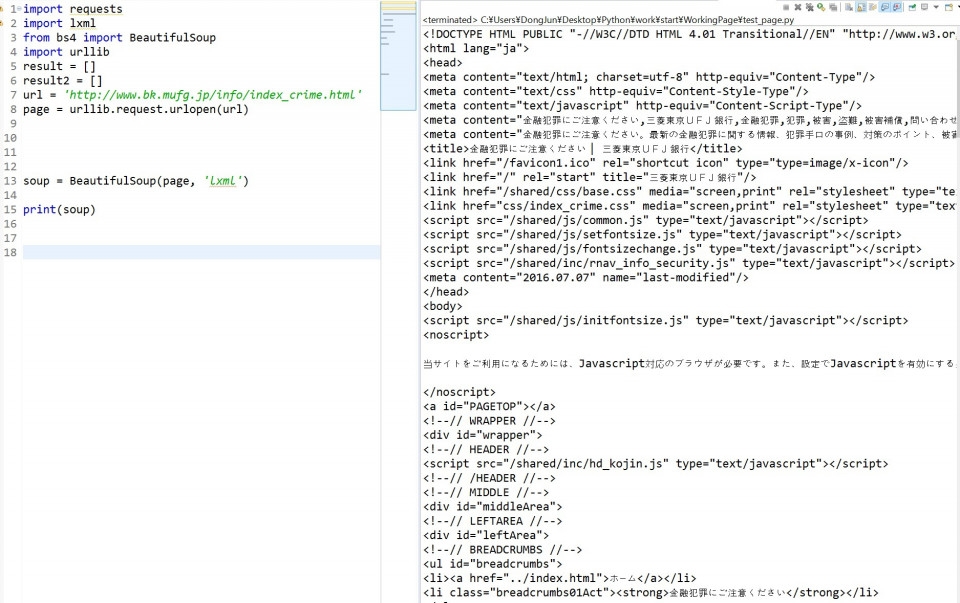
Task: Click the '<head>' console output line
Action: [x=443, y=63]
